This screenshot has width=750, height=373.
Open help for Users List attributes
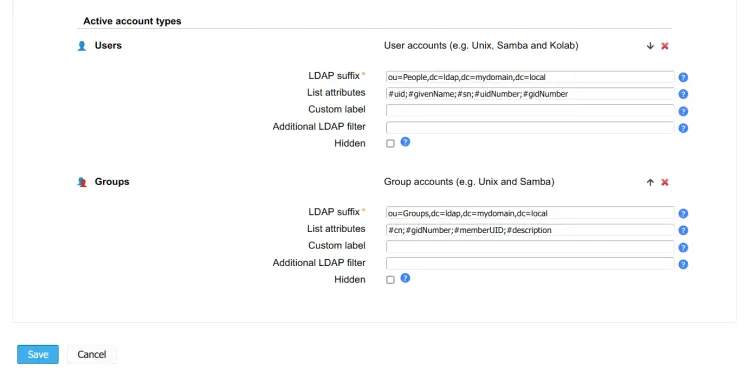click(683, 94)
